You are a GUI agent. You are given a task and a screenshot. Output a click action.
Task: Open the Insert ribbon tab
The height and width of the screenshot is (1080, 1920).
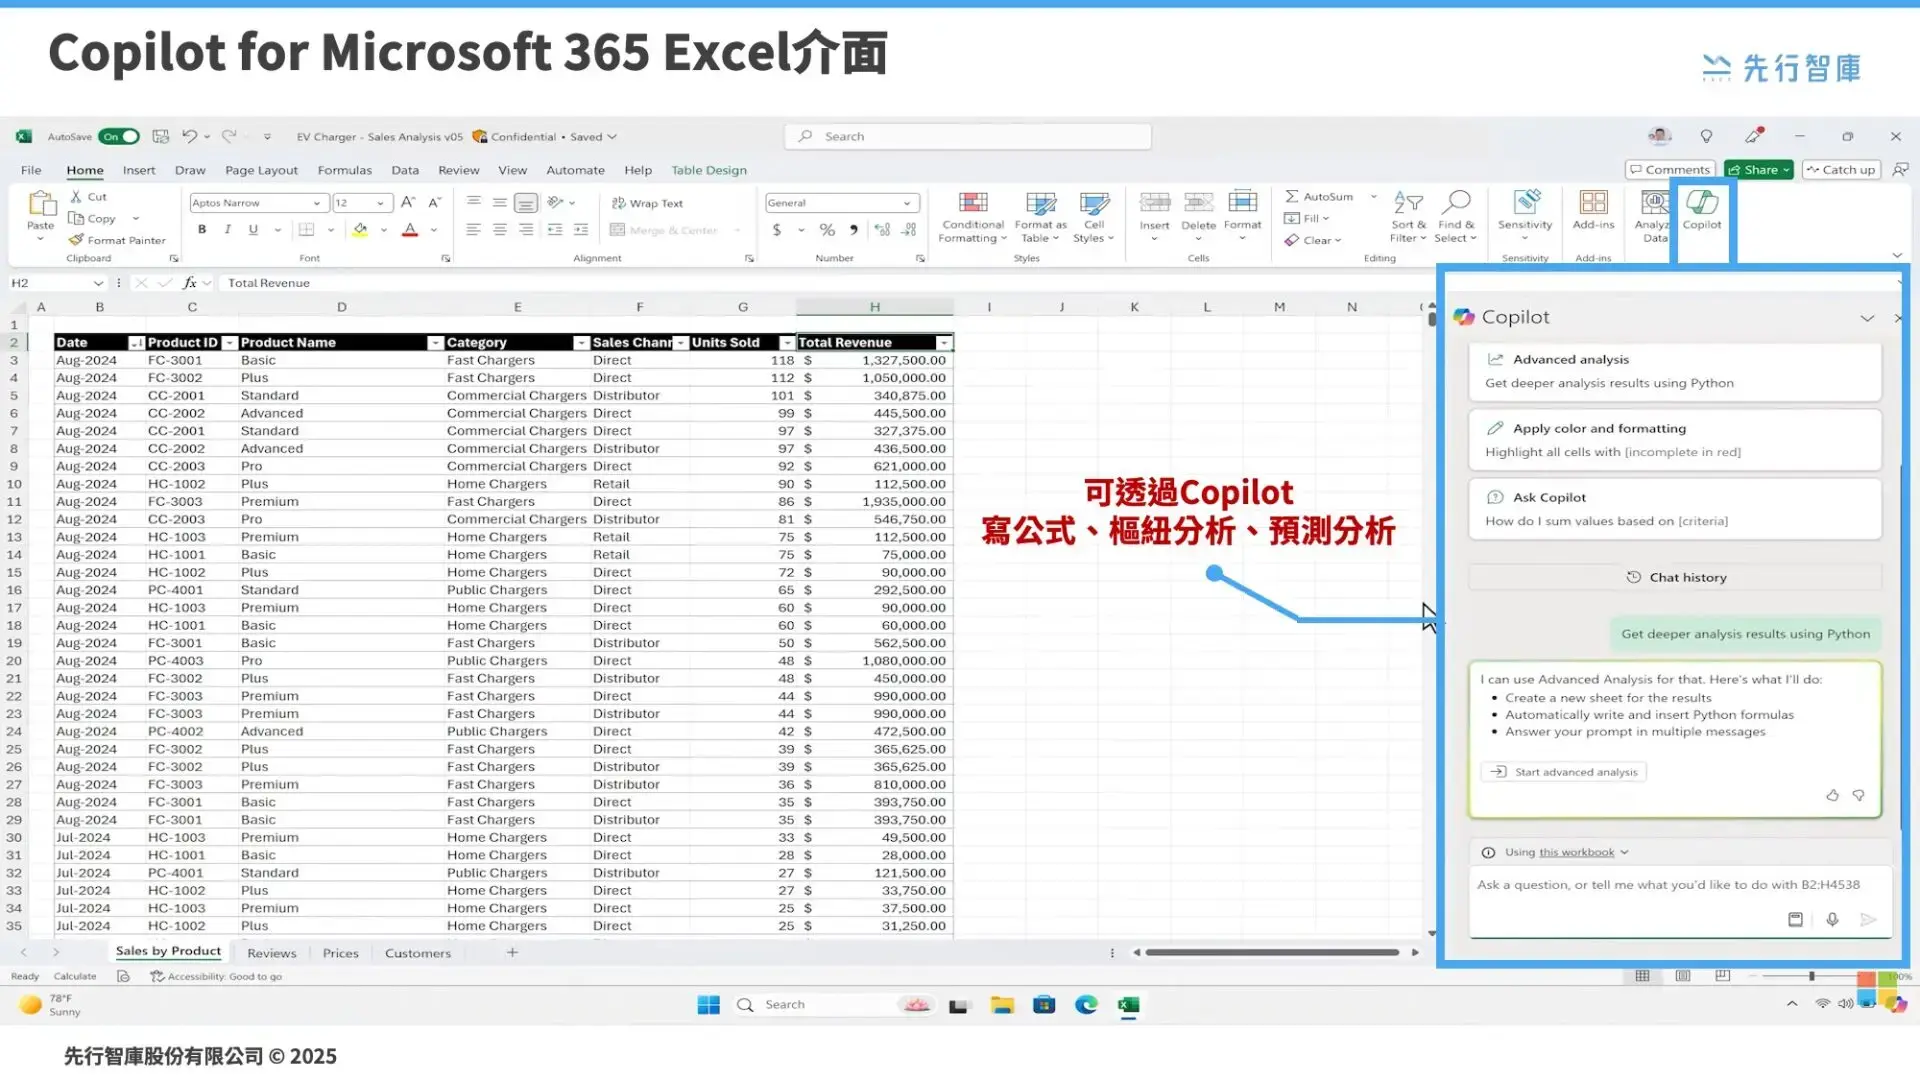pos(139,170)
